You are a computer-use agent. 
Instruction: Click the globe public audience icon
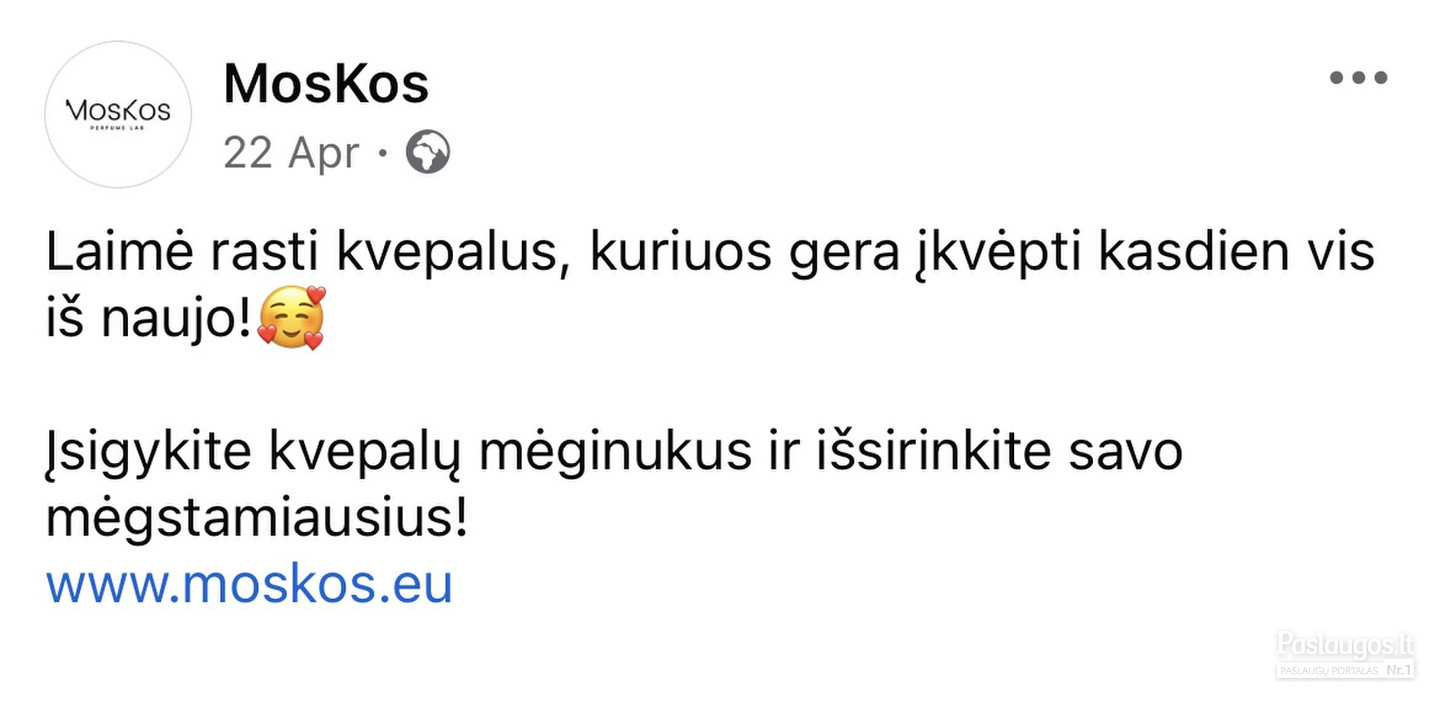[428, 153]
